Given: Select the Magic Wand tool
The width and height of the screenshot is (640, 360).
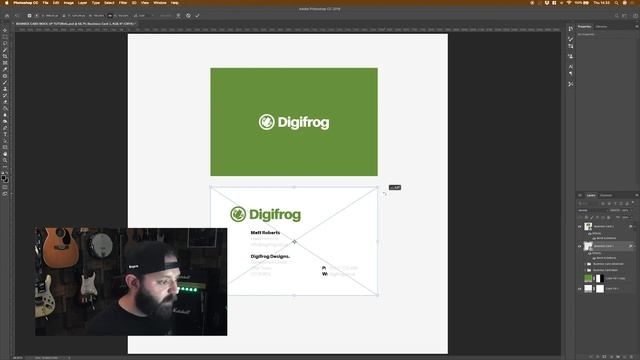Looking at the screenshot, I should (x=5, y=50).
